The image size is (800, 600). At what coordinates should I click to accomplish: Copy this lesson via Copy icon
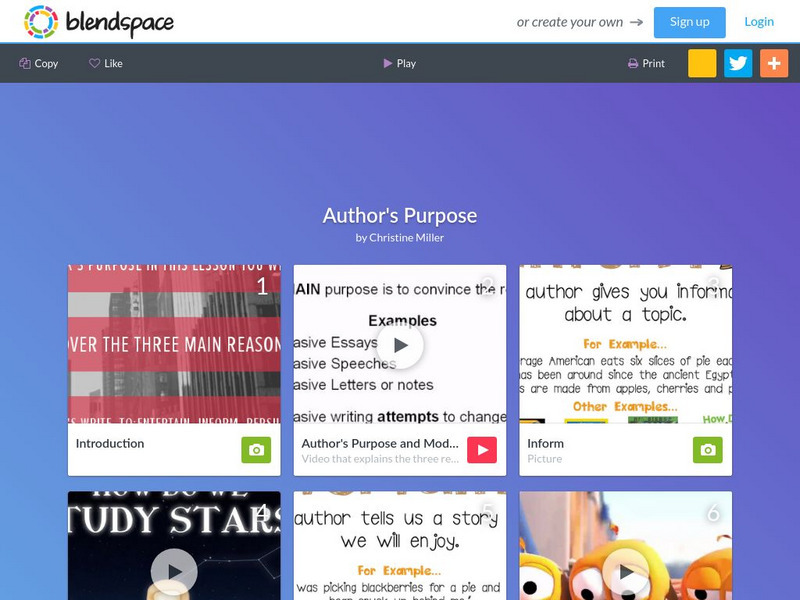25,63
